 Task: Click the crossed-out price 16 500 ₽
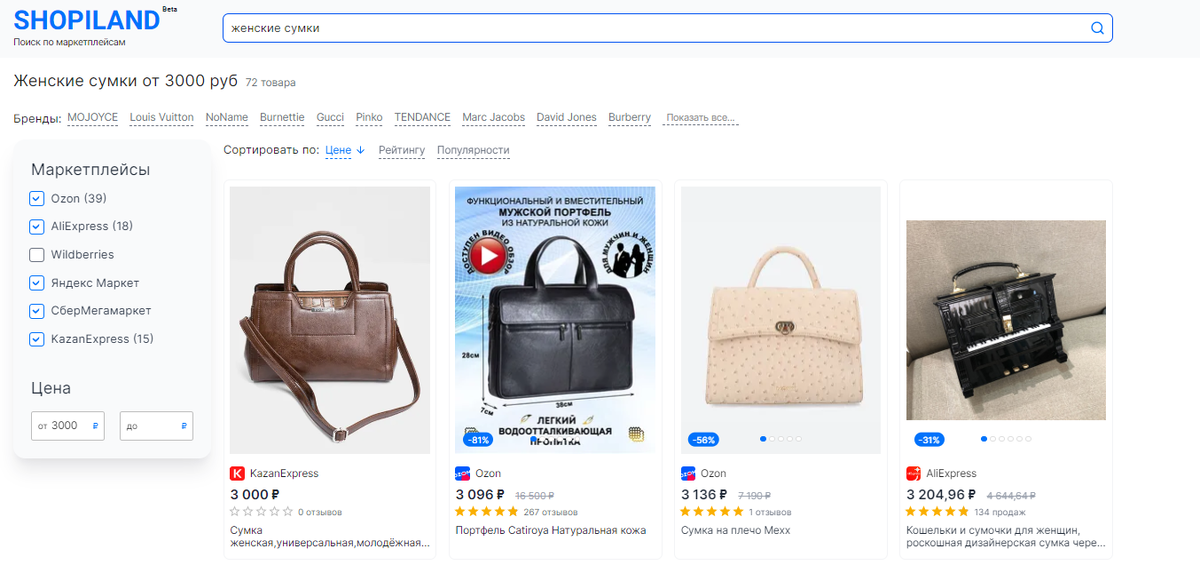tap(535, 495)
